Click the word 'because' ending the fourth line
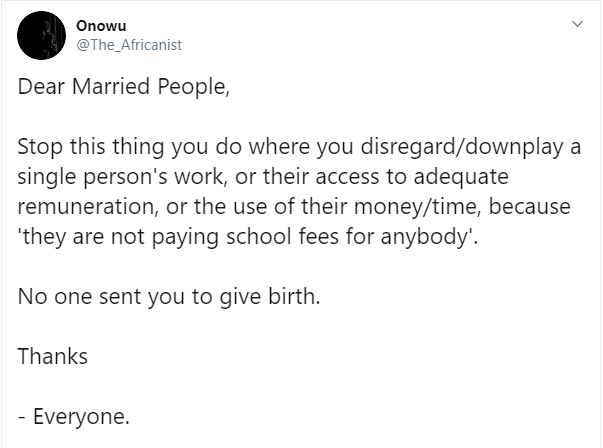The image size is (603, 448). coord(530,207)
